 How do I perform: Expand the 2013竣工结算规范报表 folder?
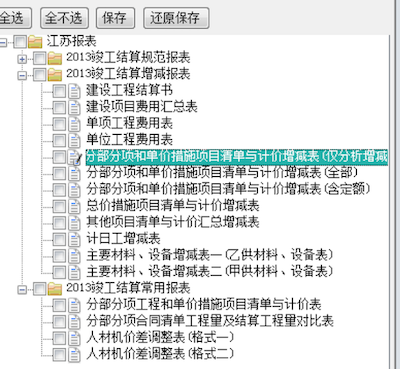[x=22, y=59]
